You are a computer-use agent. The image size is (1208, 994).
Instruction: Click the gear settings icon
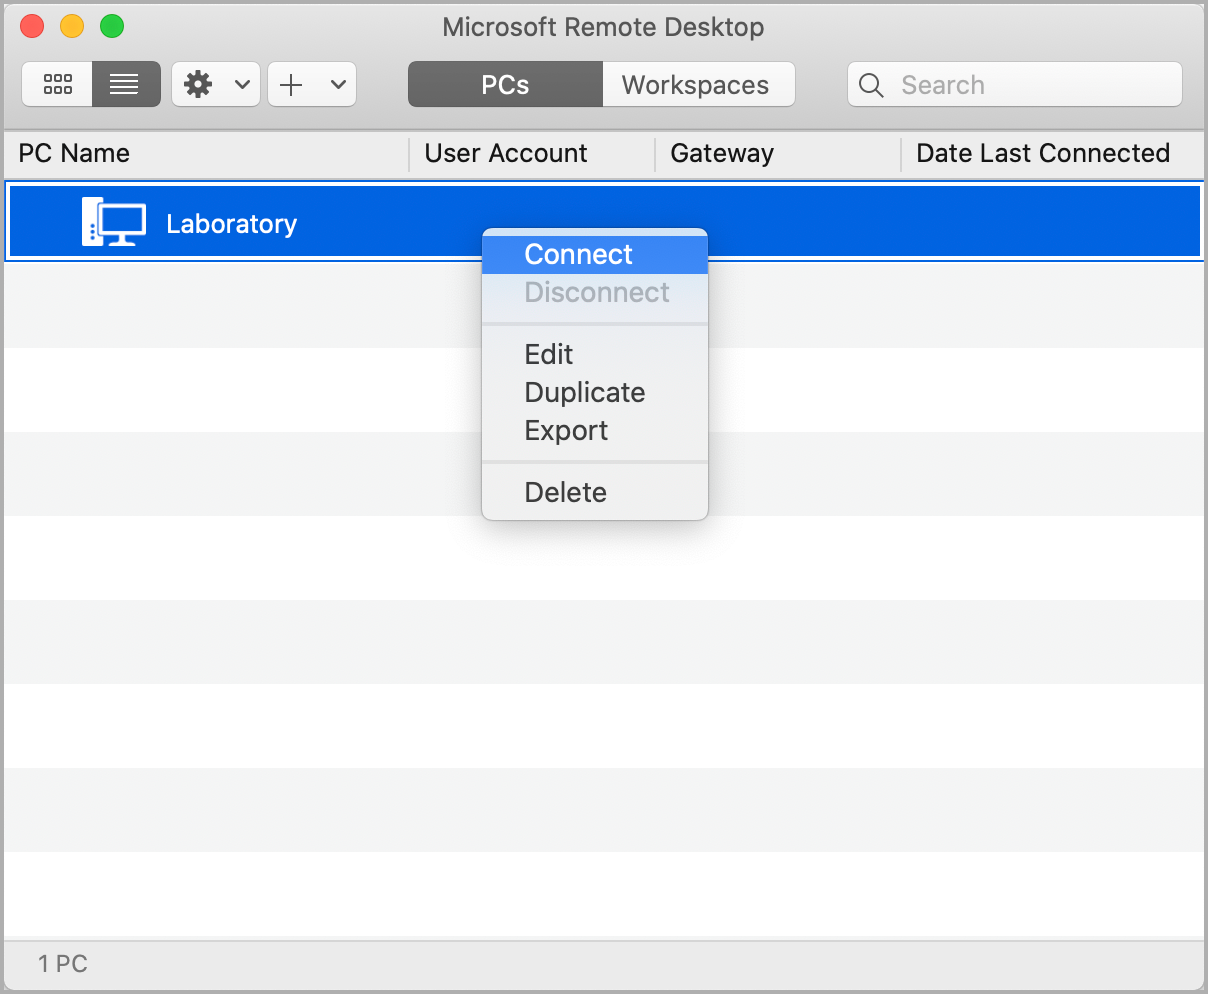(x=199, y=85)
